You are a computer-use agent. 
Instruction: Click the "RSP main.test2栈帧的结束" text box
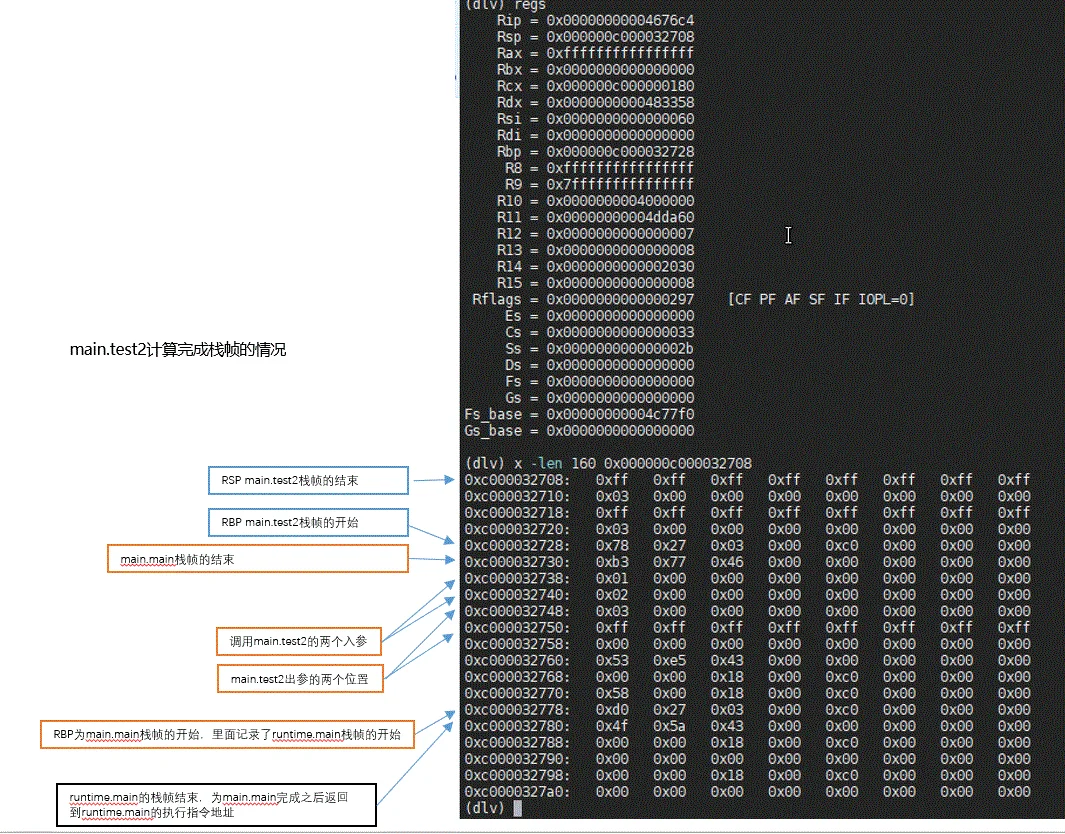tap(308, 481)
